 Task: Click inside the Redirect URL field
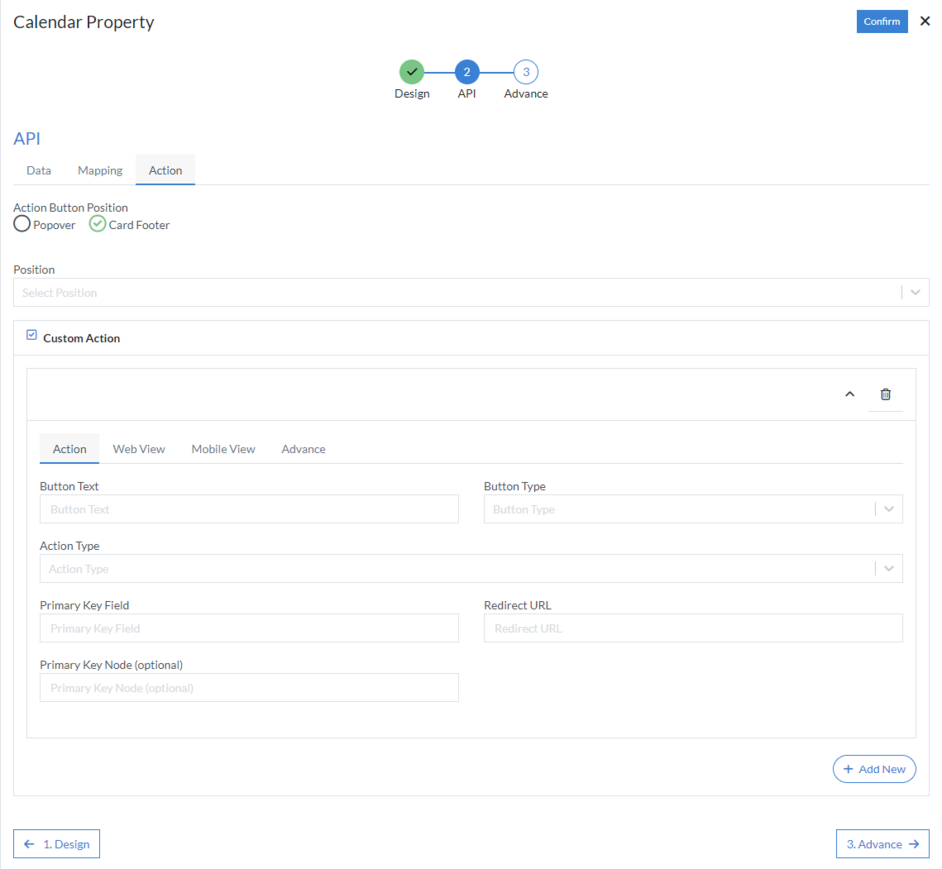(x=692, y=628)
